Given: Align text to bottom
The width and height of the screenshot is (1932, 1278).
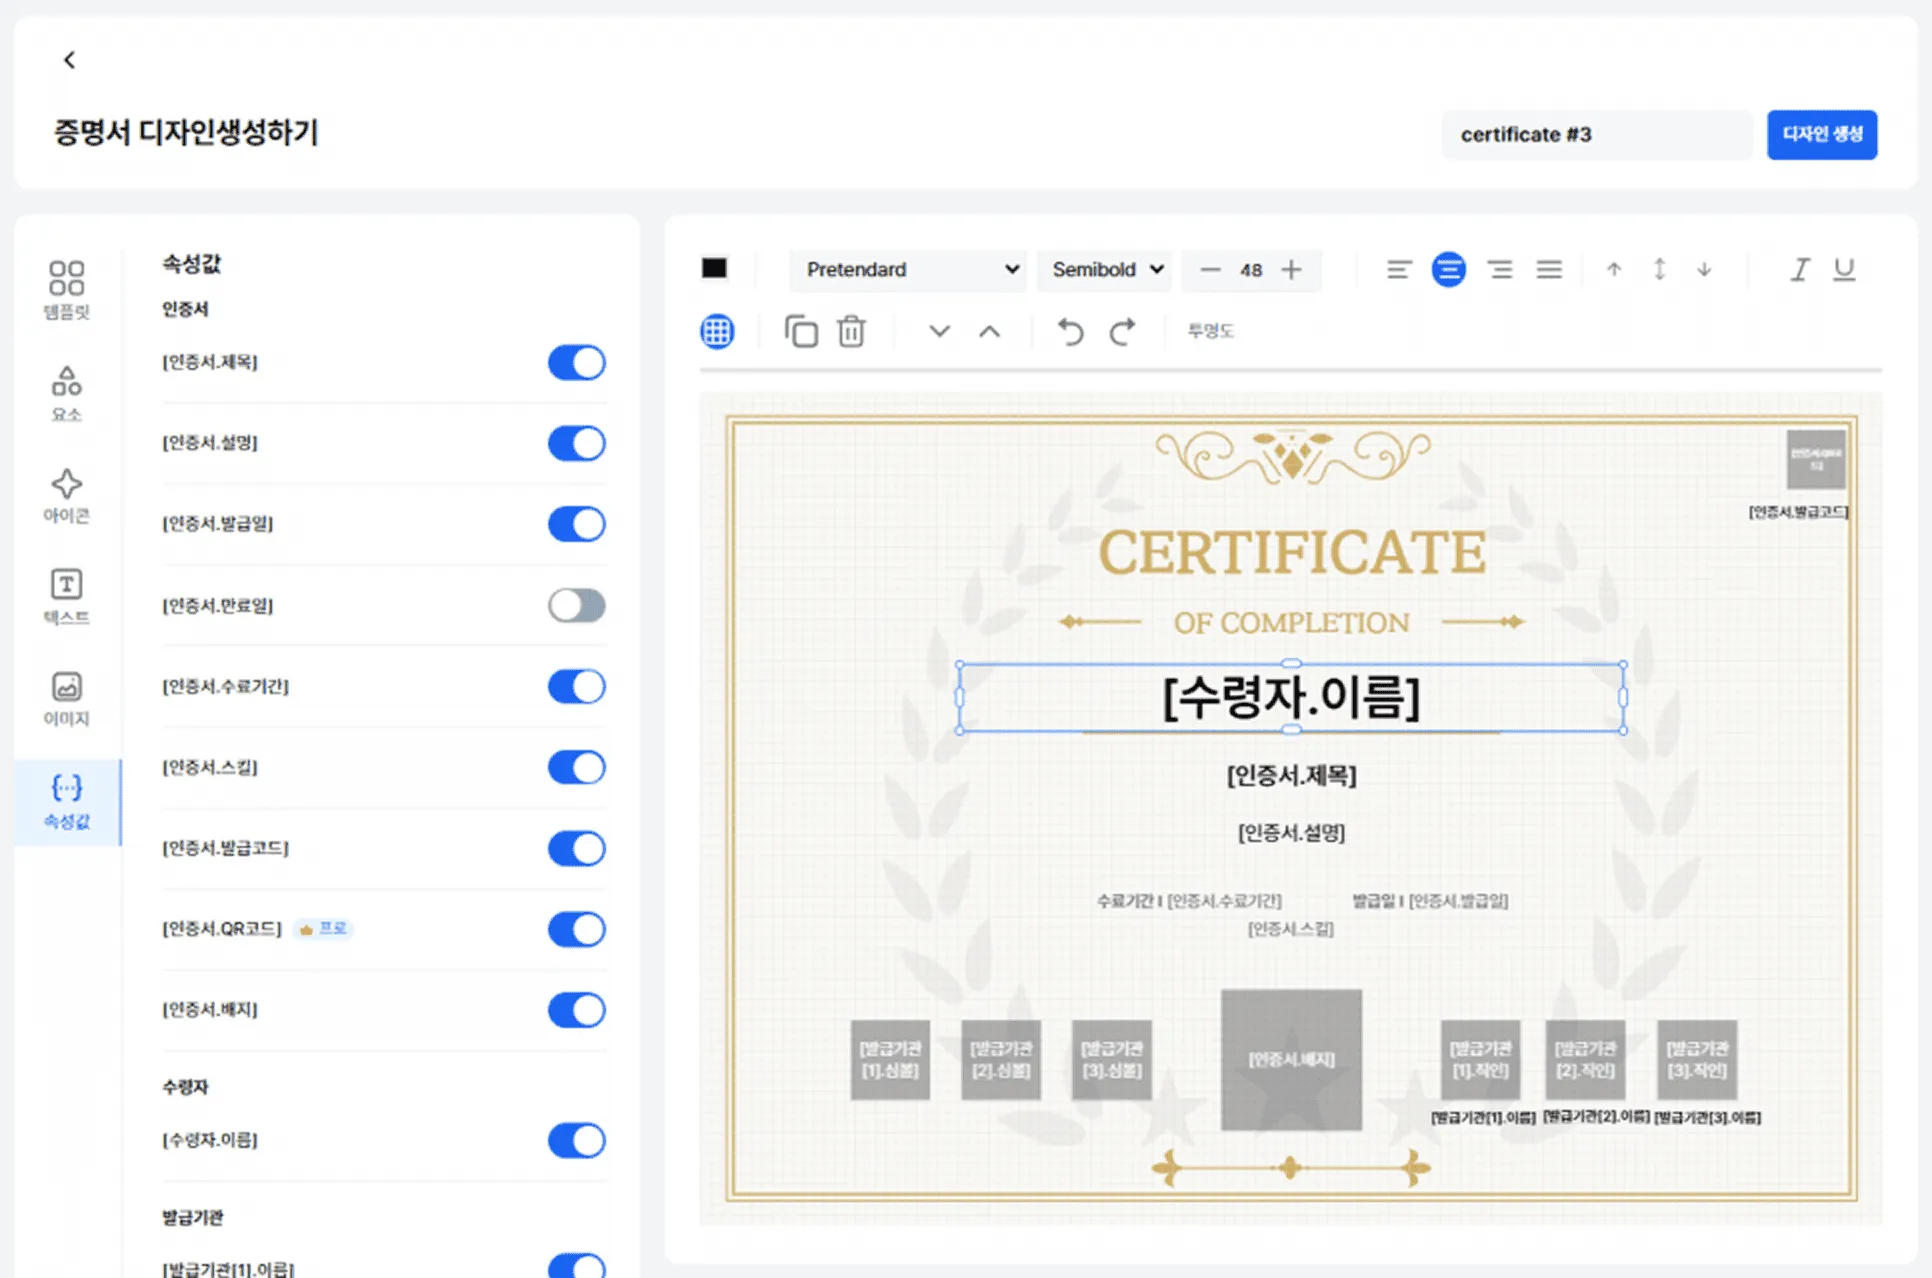Looking at the screenshot, I should click(1704, 270).
